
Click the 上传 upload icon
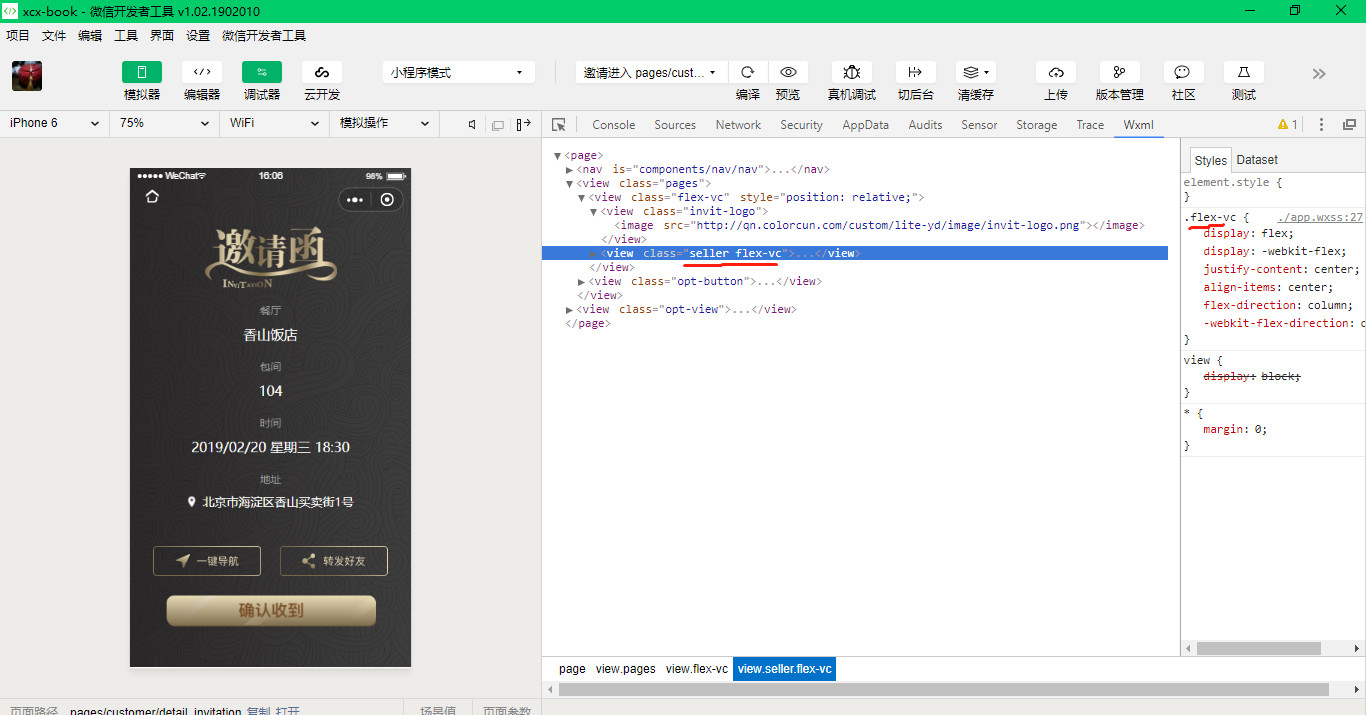pos(1056,72)
